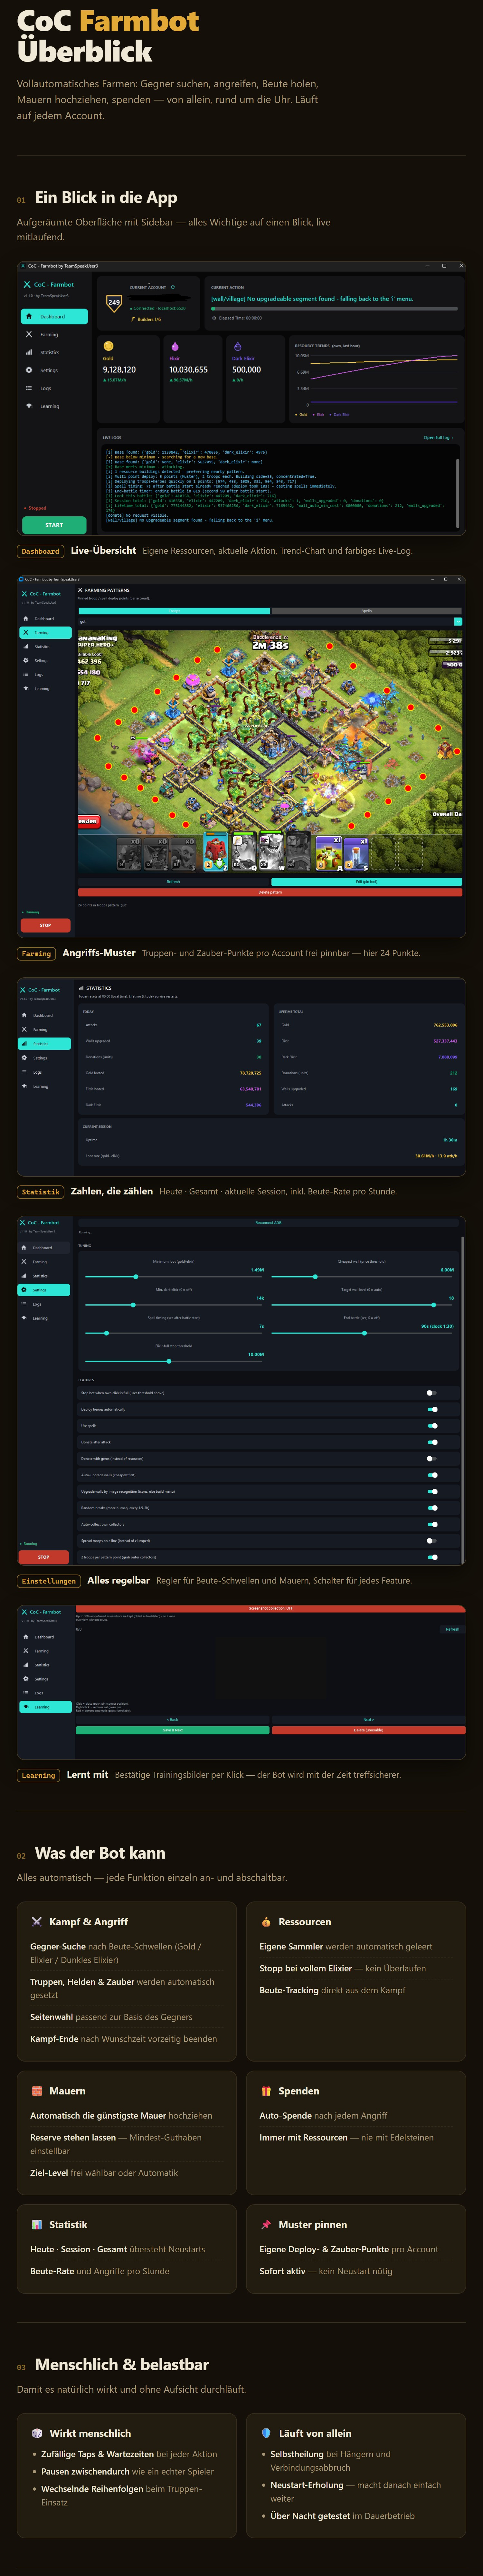The height and width of the screenshot is (2576, 483).
Task: Click the 'Target wall level' slider
Action: [362, 1305]
